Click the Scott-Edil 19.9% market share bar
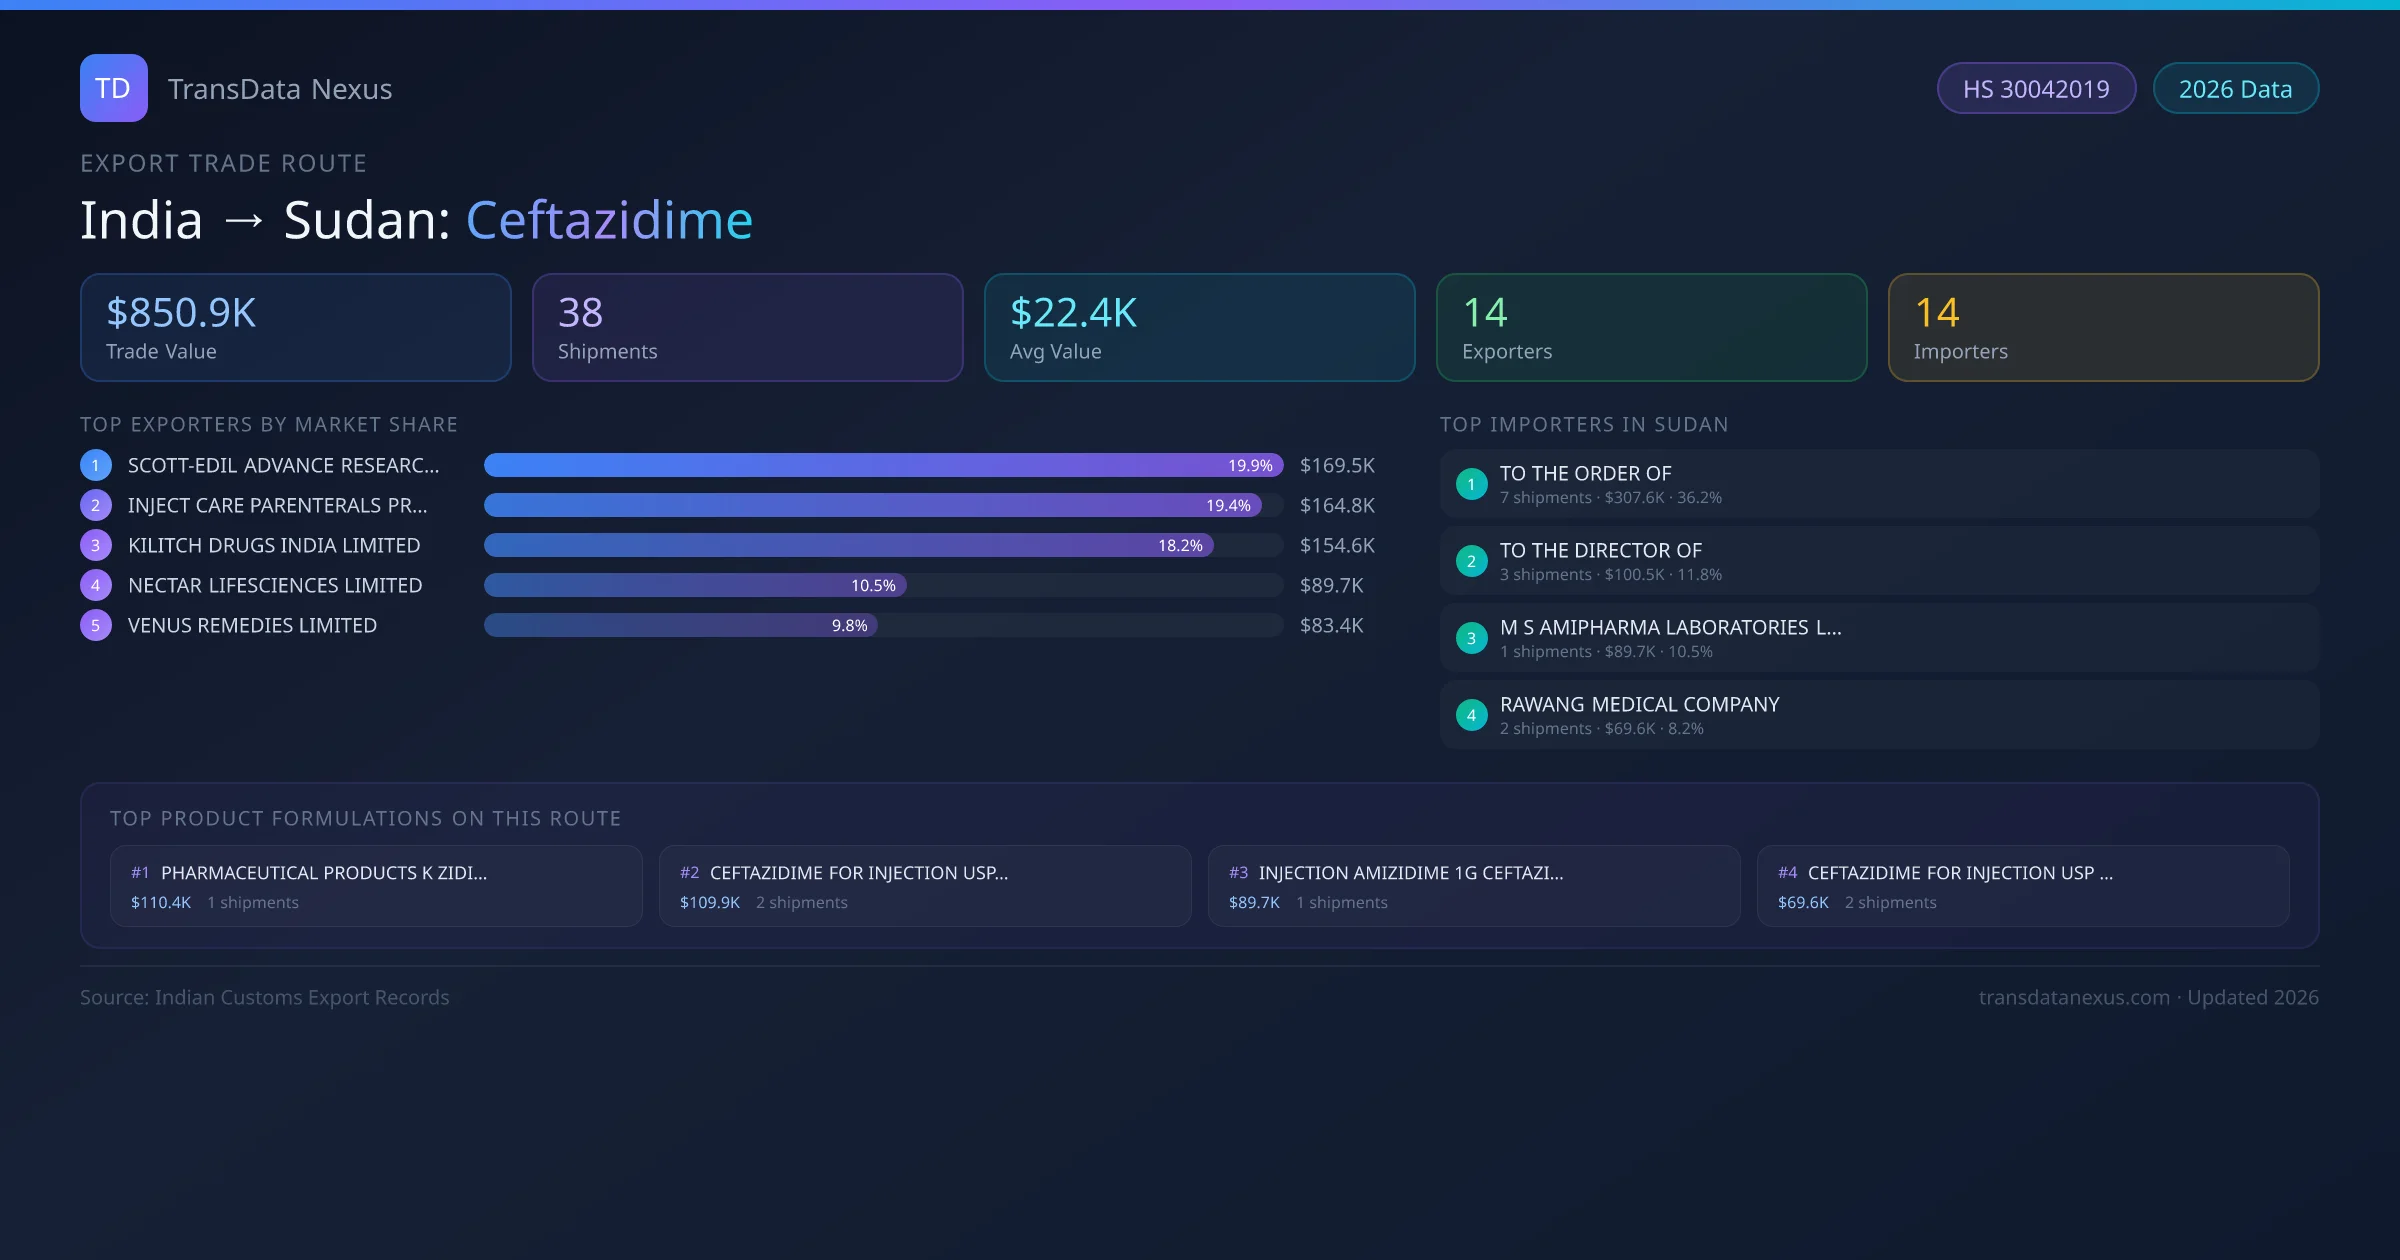This screenshot has width=2400, height=1260. [x=882, y=465]
